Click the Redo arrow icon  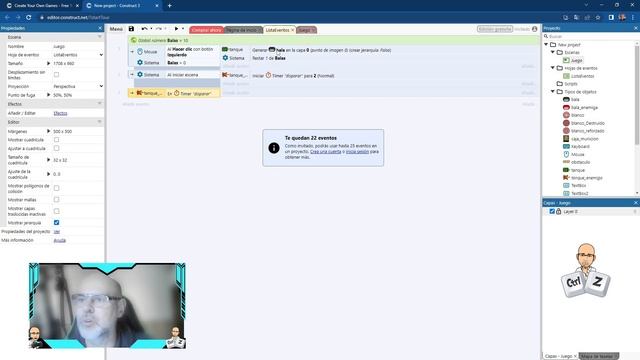click(x=159, y=29)
